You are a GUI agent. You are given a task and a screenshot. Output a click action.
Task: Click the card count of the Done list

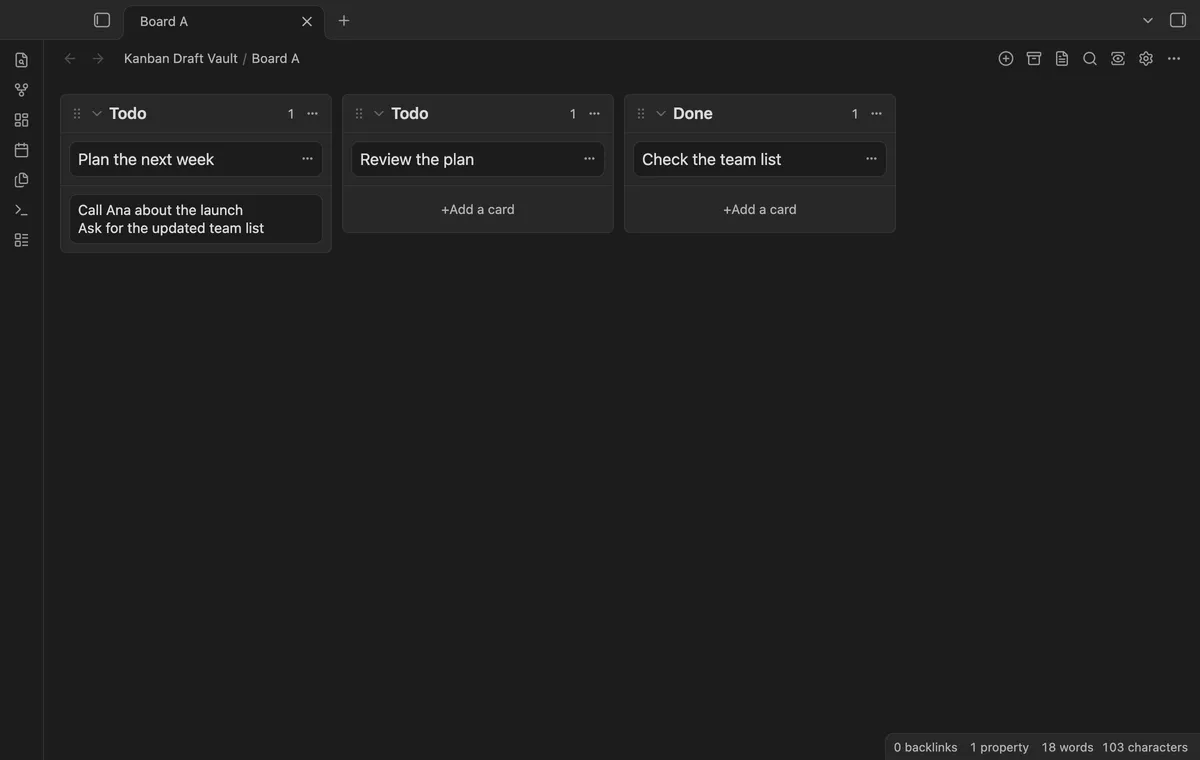pos(855,114)
